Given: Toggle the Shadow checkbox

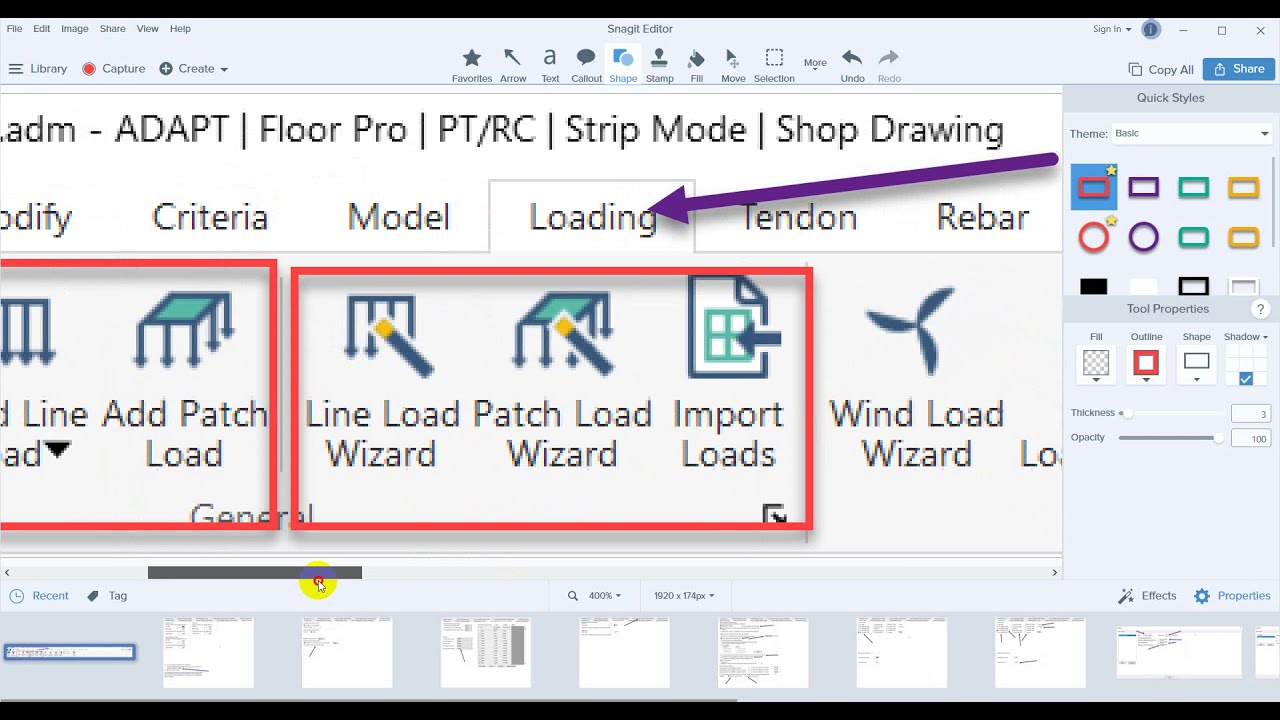Looking at the screenshot, I should click(x=1246, y=379).
